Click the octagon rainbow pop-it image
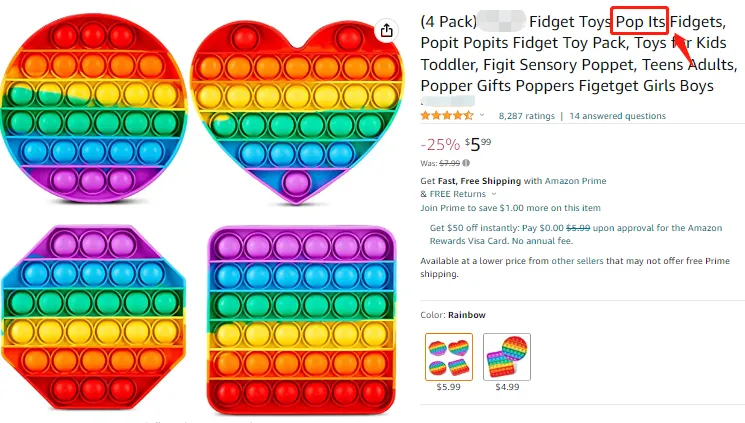 click(x=93, y=317)
